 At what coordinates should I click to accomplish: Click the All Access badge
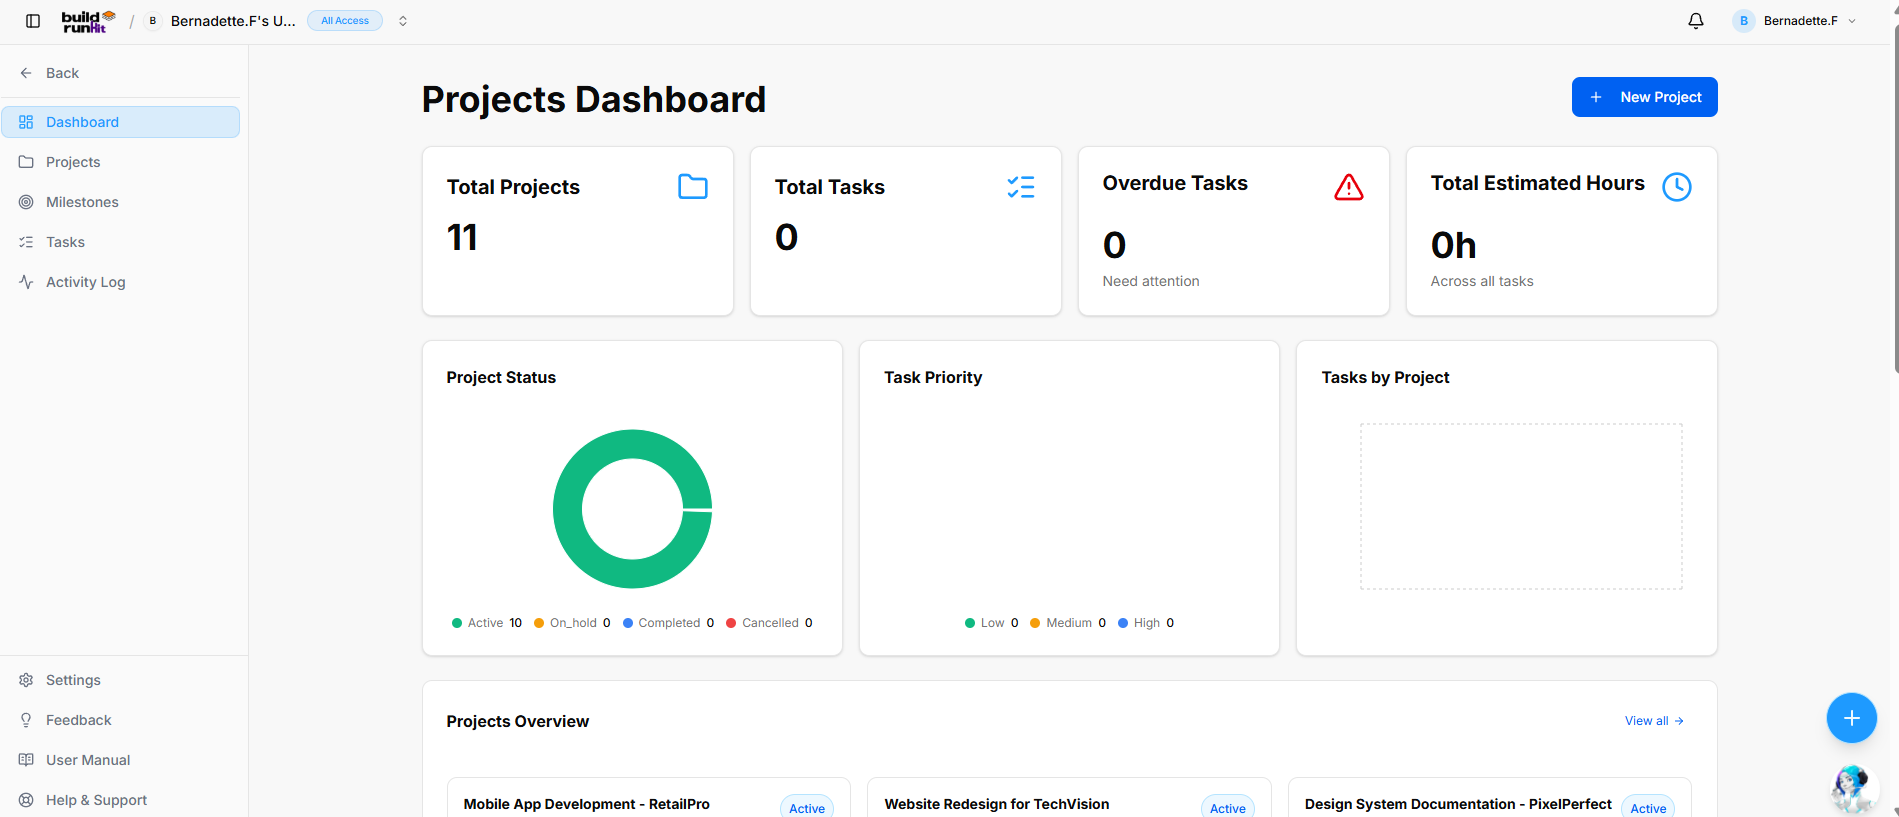coord(345,21)
